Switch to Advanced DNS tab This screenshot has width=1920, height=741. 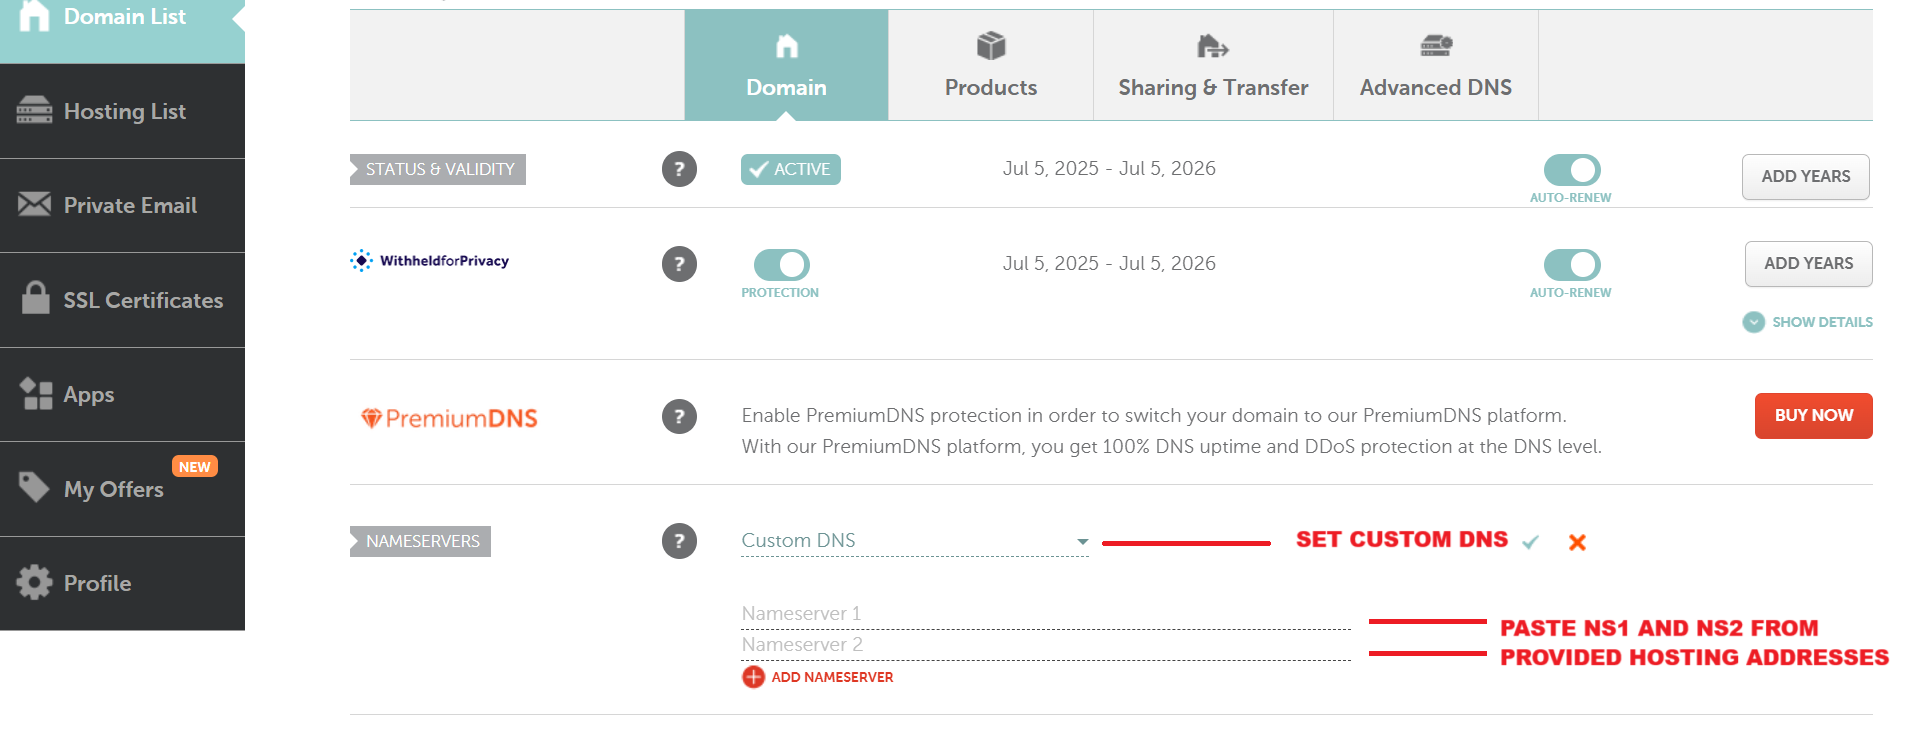1436,66
